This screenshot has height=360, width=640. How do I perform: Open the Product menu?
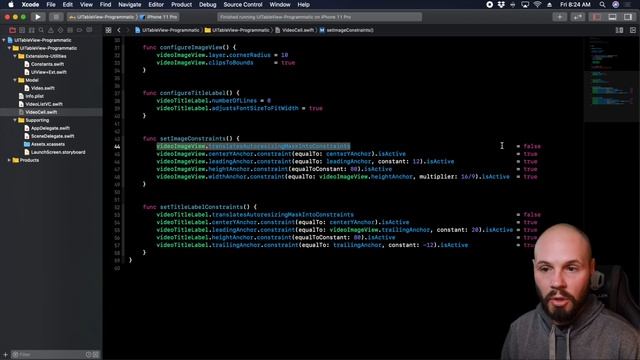coord(181,4)
